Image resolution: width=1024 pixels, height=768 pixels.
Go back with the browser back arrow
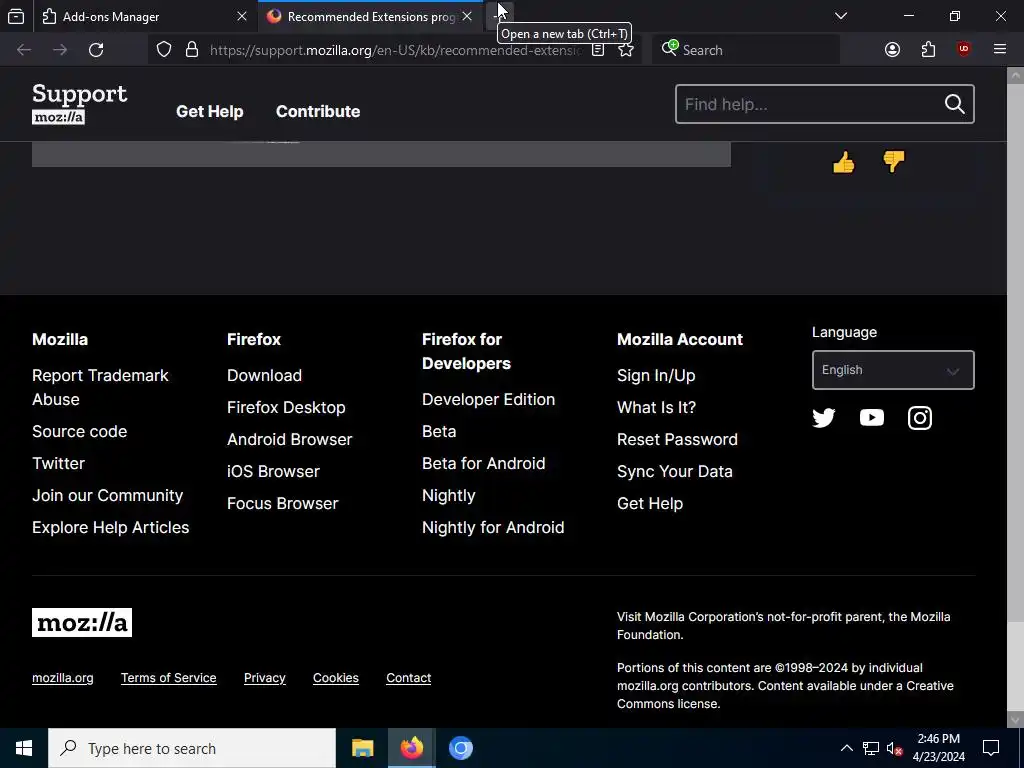24,50
